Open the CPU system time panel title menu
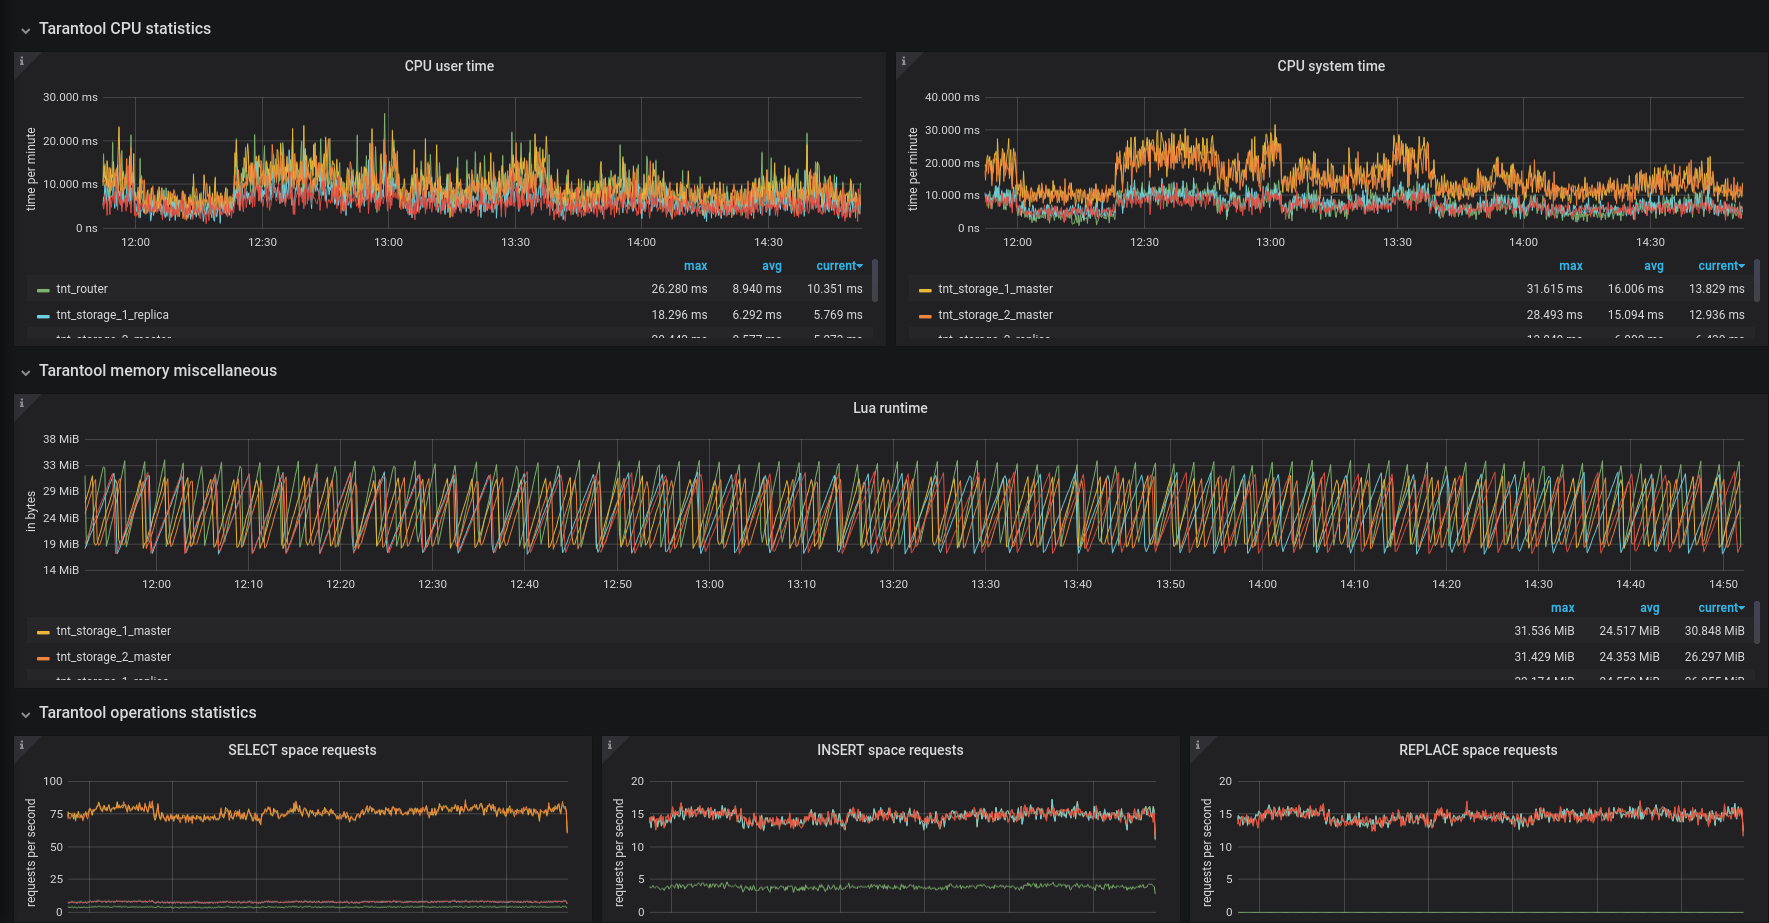The width and height of the screenshot is (1769, 923). point(1331,66)
